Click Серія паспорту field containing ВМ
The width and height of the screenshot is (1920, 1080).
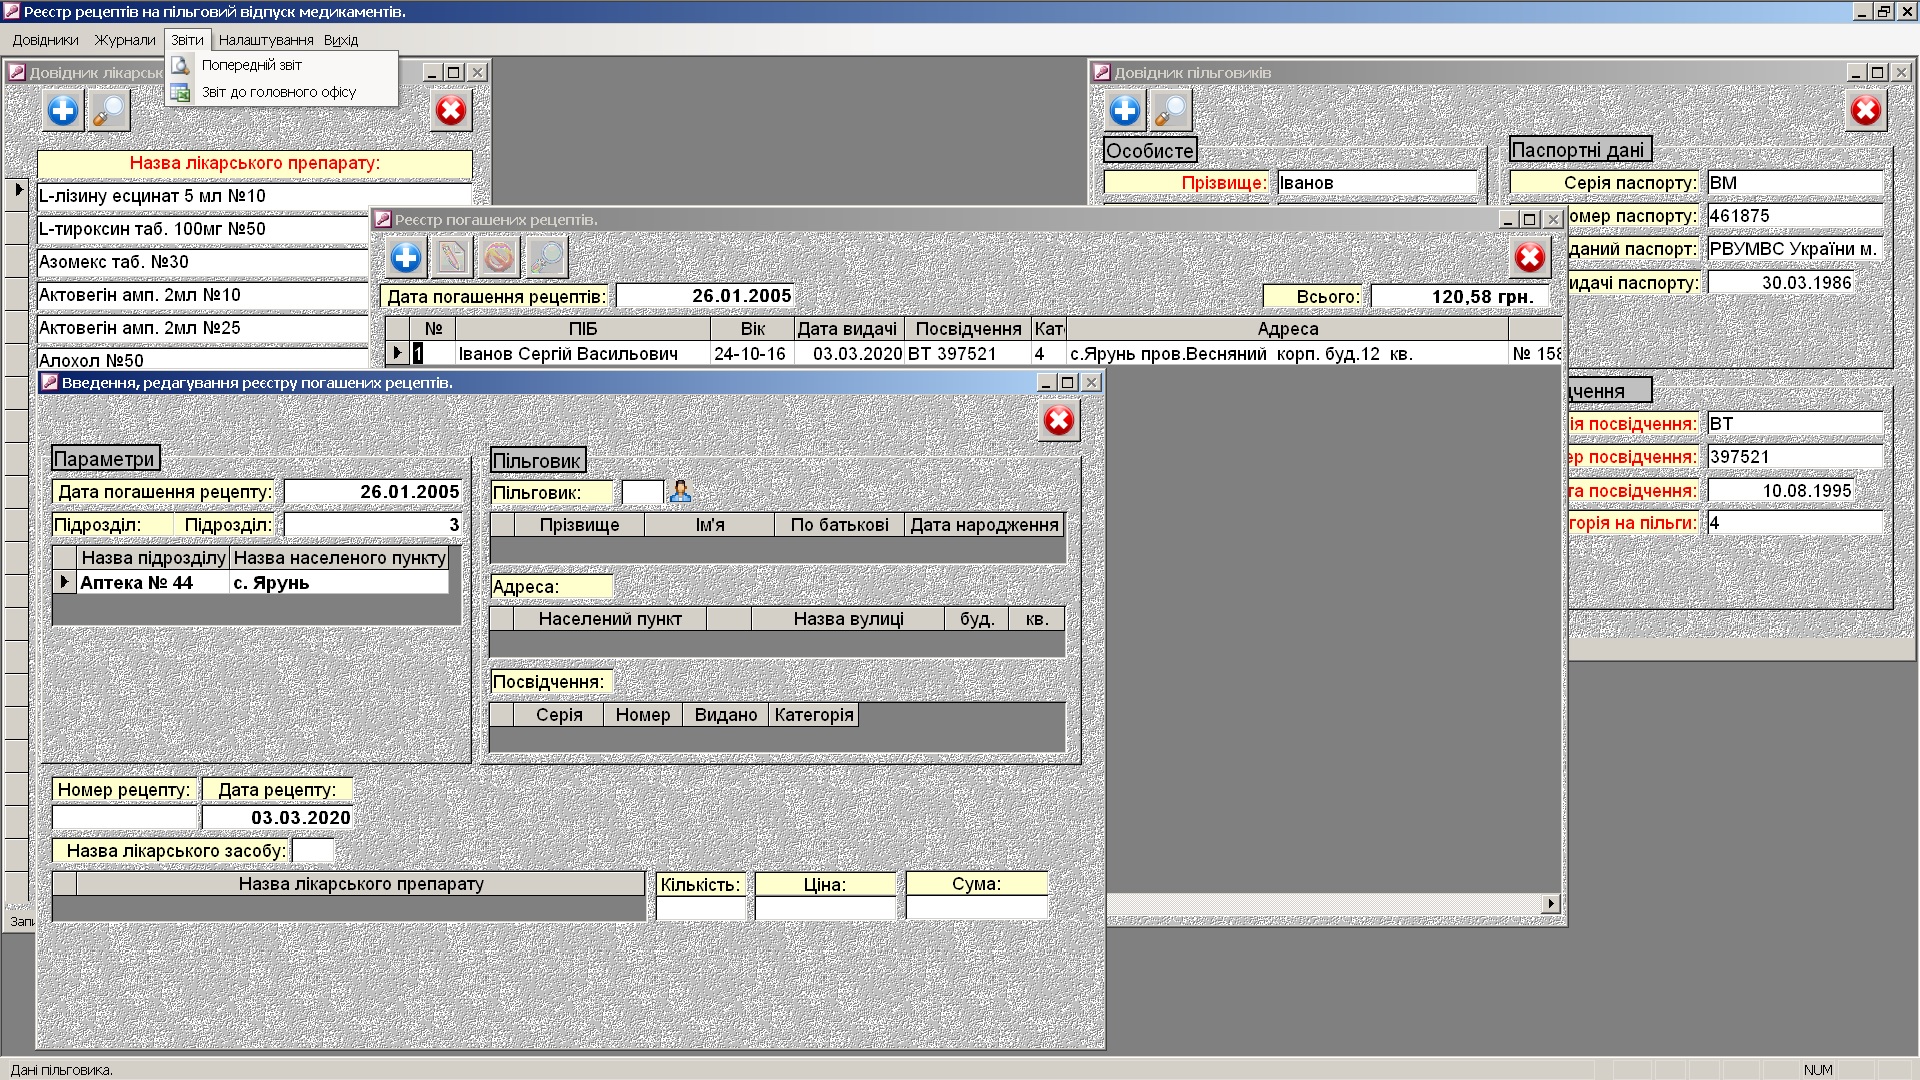pos(1795,183)
